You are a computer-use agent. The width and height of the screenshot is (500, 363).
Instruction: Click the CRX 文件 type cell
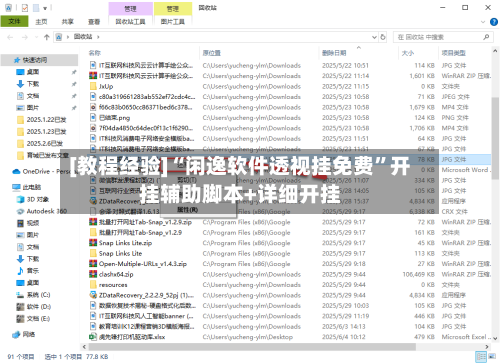tap(455, 212)
